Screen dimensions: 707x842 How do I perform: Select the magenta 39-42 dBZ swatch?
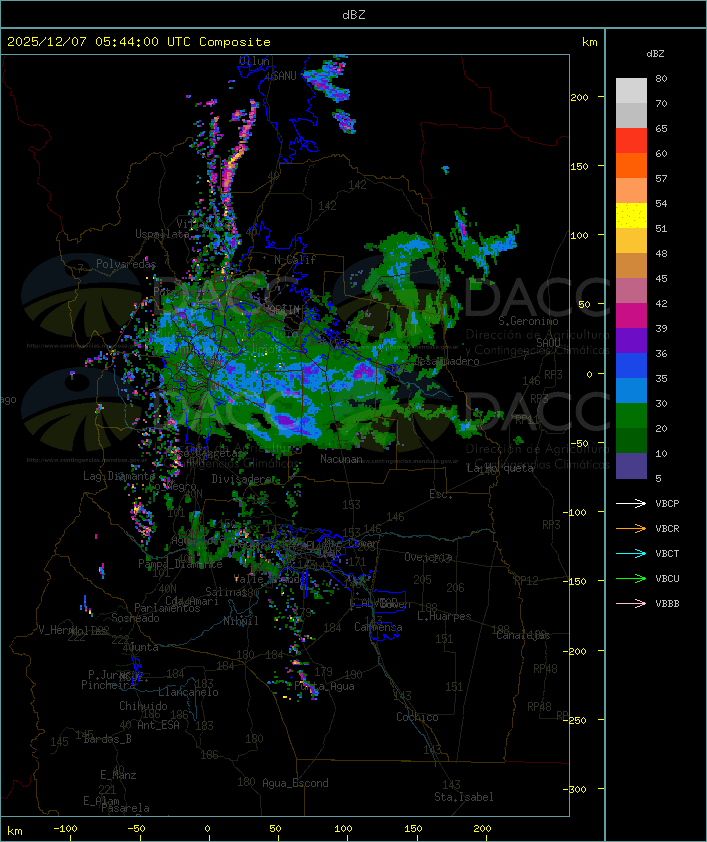[x=631, y=316]
